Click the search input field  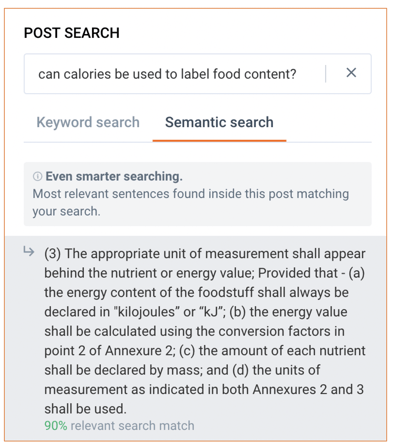click(198, 74)
